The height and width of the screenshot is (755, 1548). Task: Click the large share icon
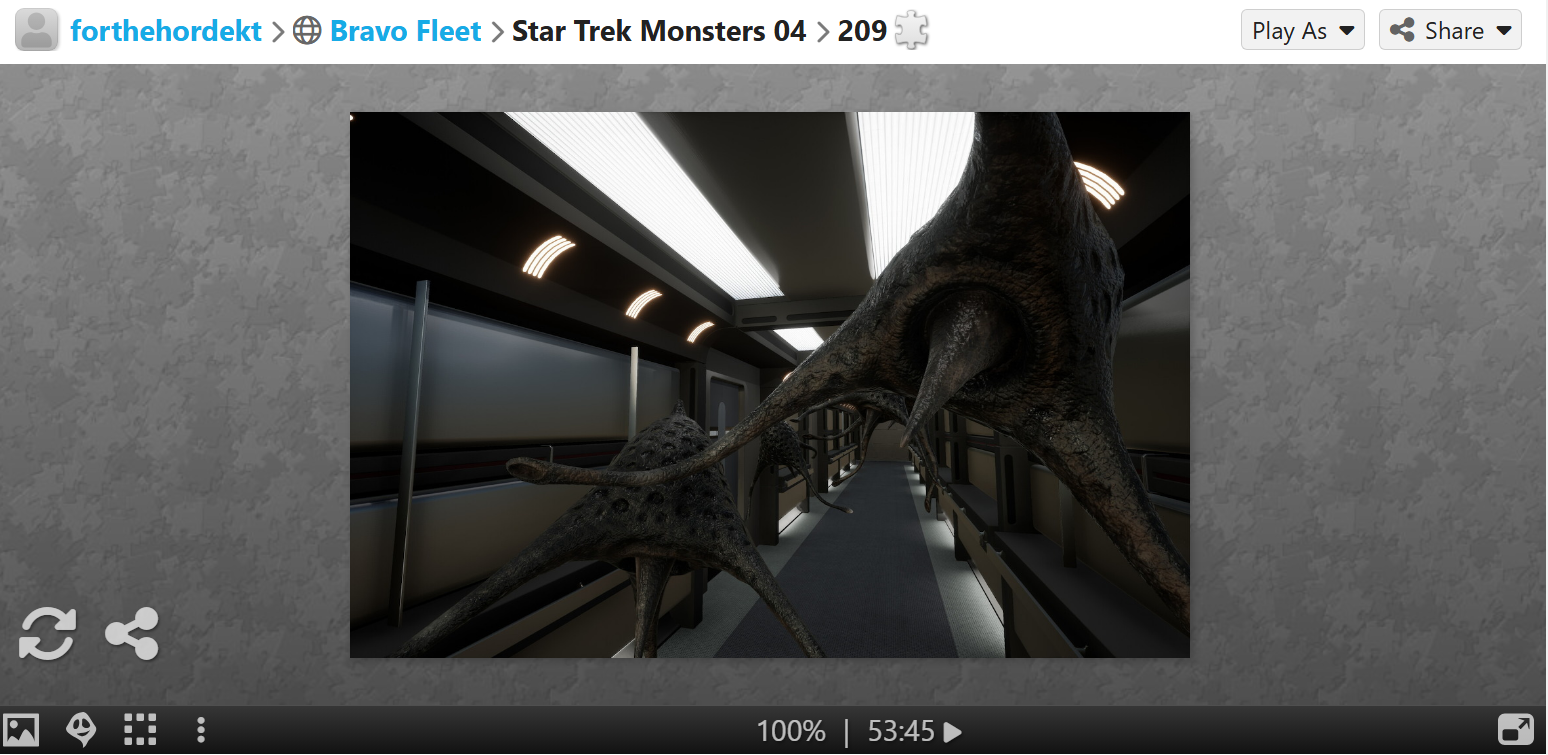click(x=132, y=634)
